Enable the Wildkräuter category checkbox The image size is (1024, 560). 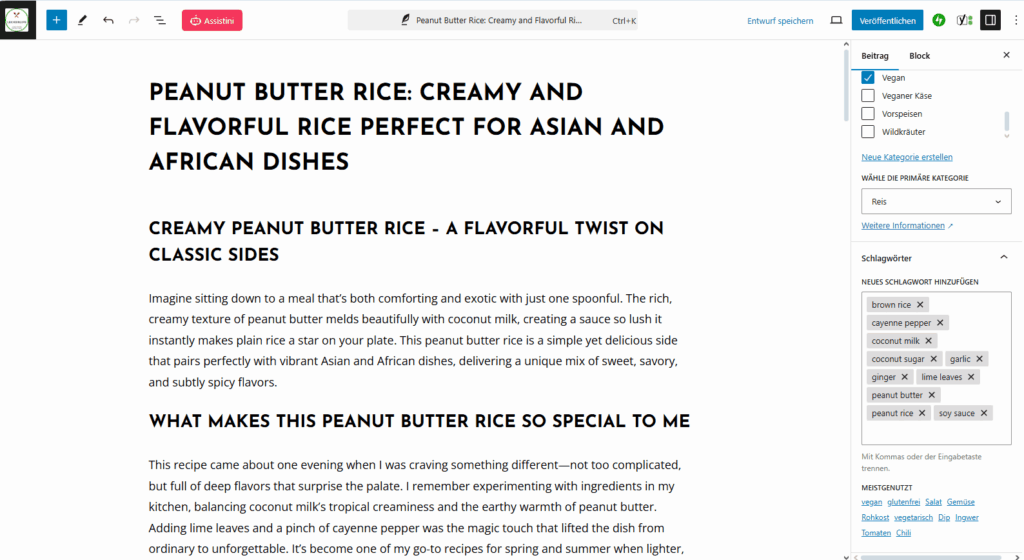coord(868,132)
